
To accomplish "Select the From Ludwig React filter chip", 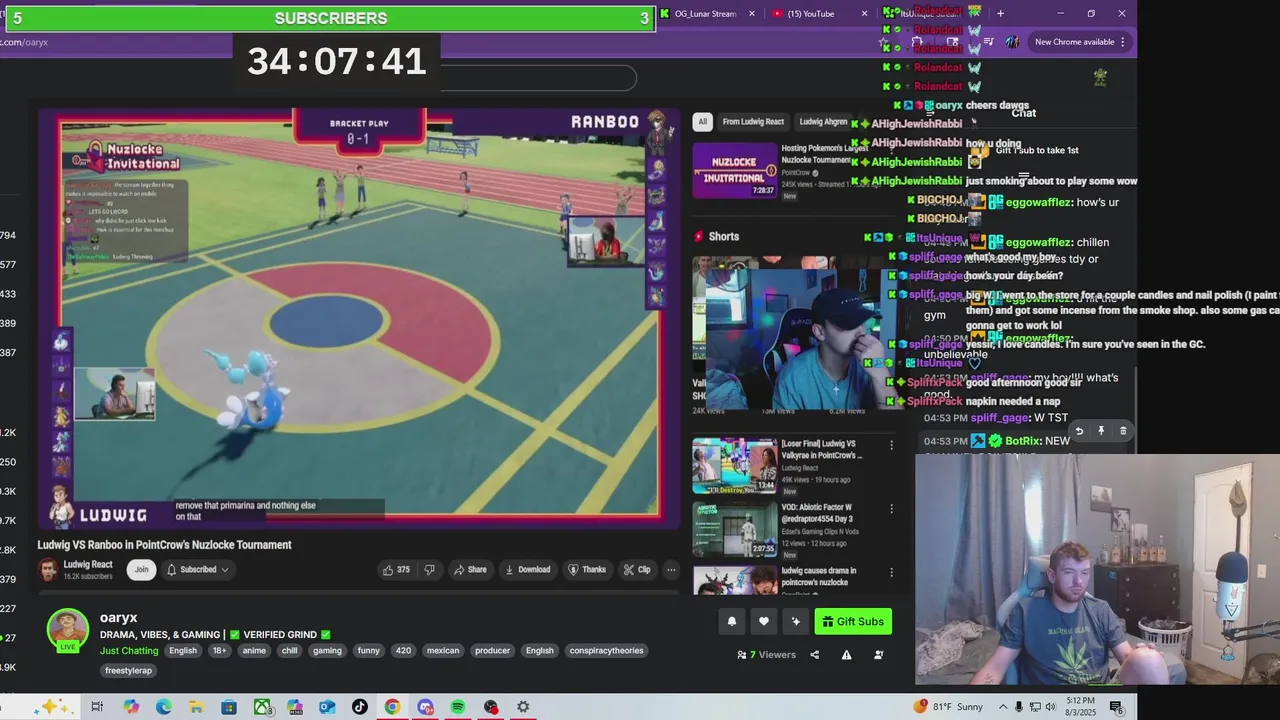I will (x=753, y=122).
